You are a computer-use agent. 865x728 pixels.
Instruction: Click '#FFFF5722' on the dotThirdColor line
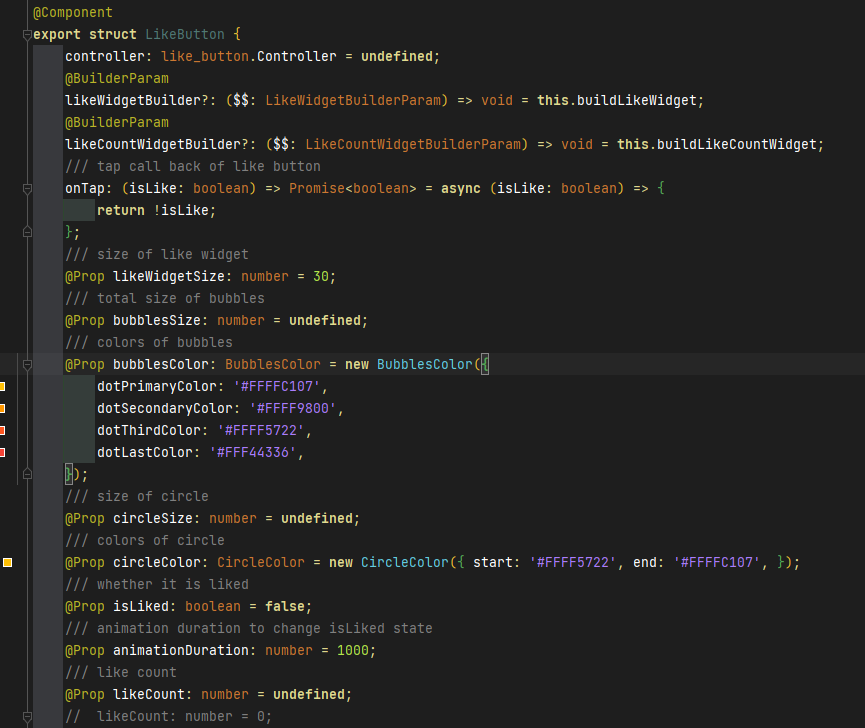(x=260, y=431)
